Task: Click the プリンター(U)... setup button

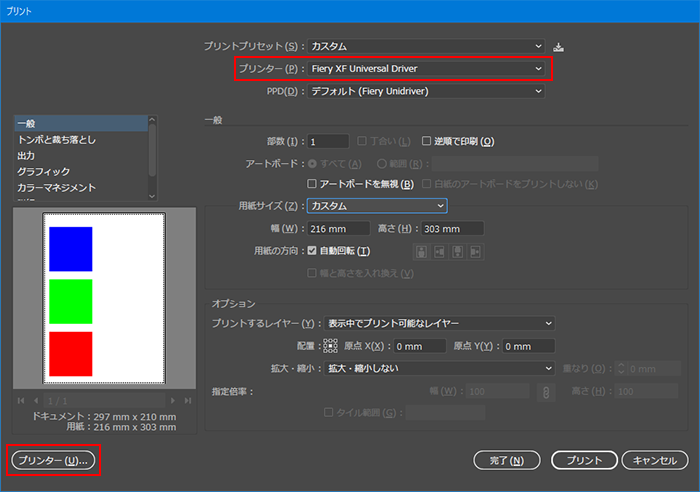Action: (x=52, y=460)
